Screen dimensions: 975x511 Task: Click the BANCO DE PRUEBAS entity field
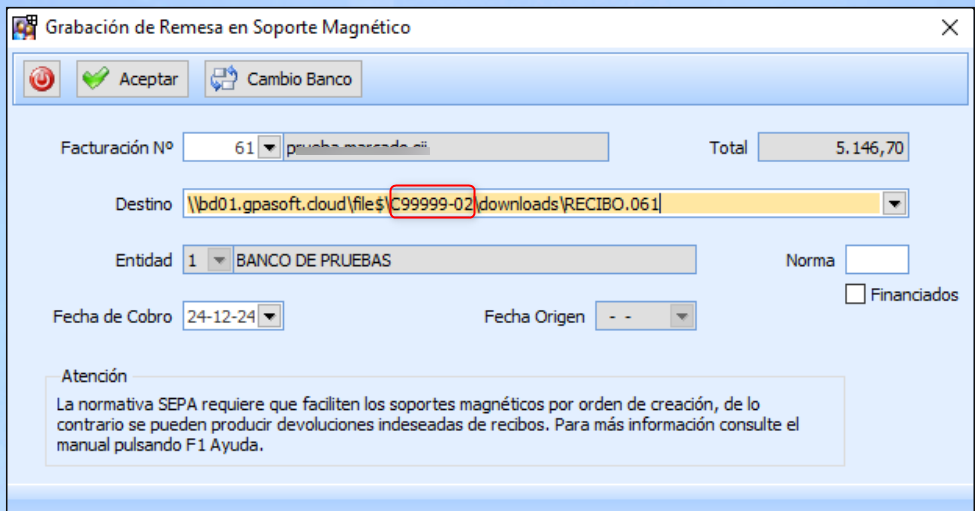[x=462, y=261]
